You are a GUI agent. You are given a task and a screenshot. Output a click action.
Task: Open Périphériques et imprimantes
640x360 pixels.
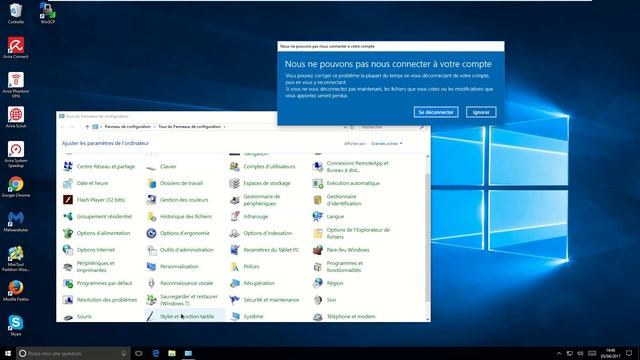[x=89, y=267]
